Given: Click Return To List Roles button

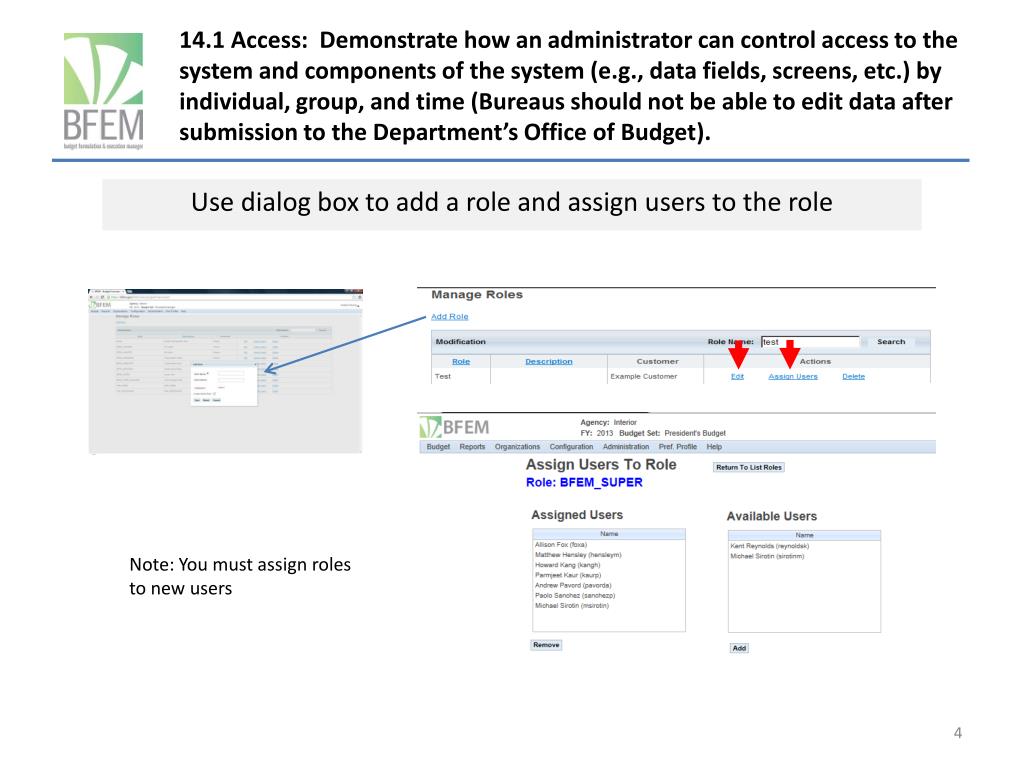Looking at the screenshot, I should coord(748,468).
